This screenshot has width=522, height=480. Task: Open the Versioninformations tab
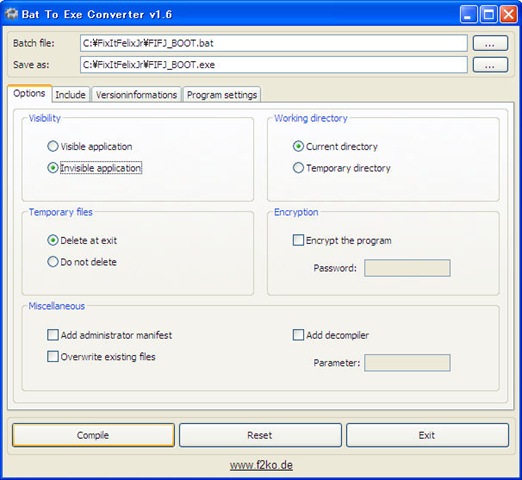(136, 95)
